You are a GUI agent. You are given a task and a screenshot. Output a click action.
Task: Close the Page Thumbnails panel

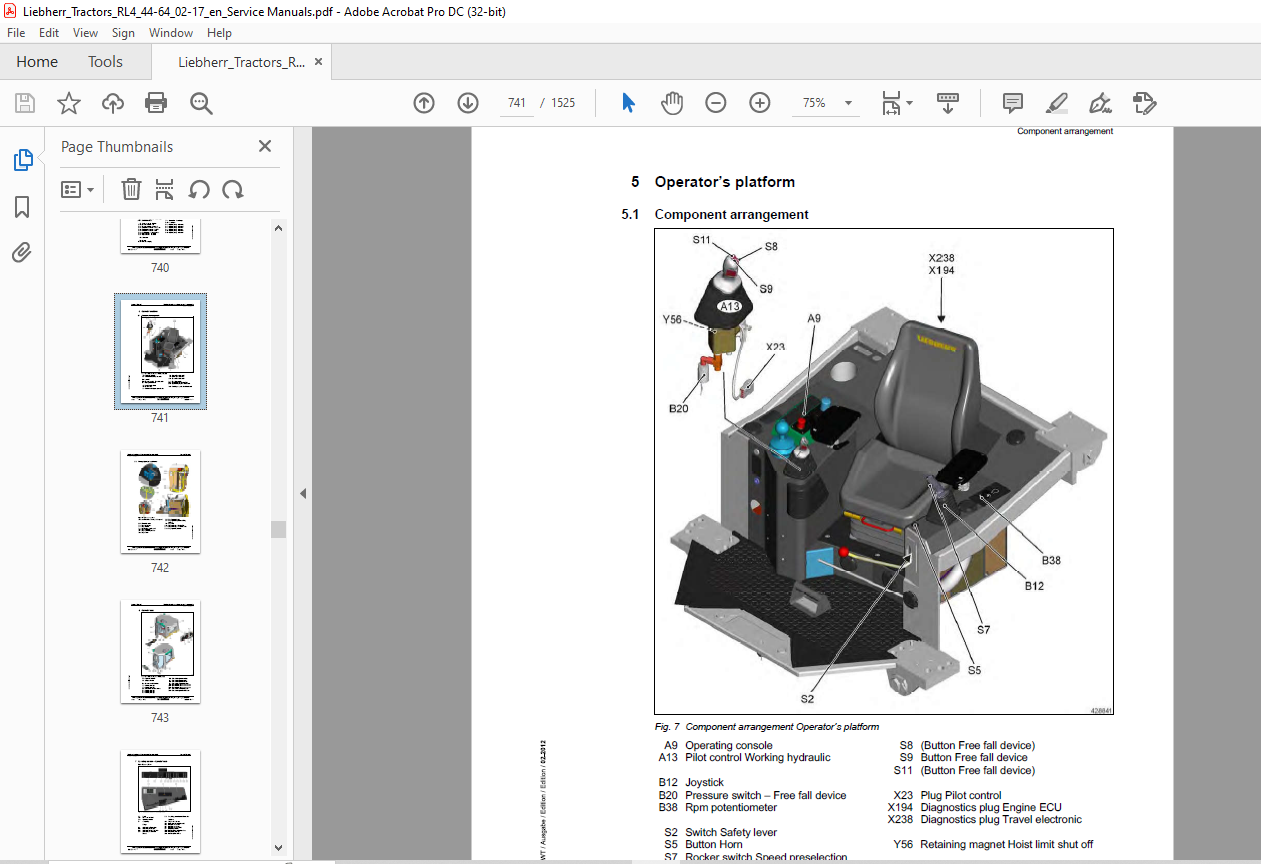[265, 146]
